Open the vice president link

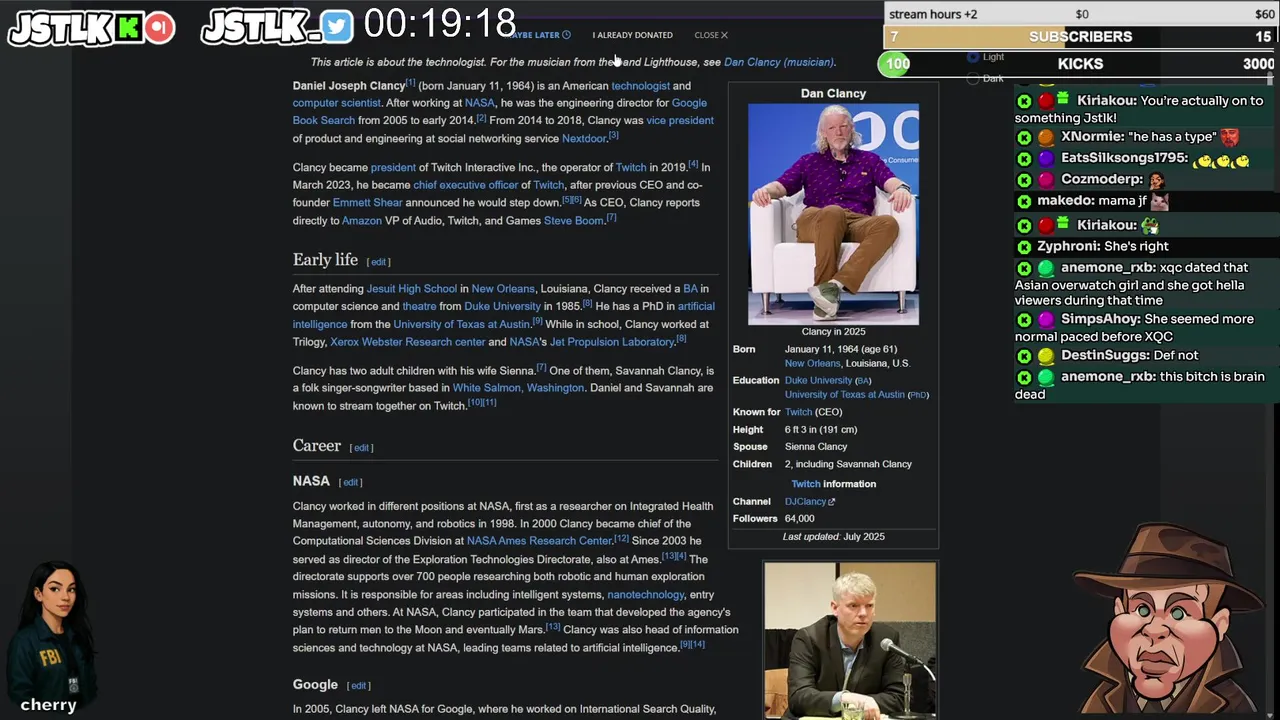coord(680,121)
